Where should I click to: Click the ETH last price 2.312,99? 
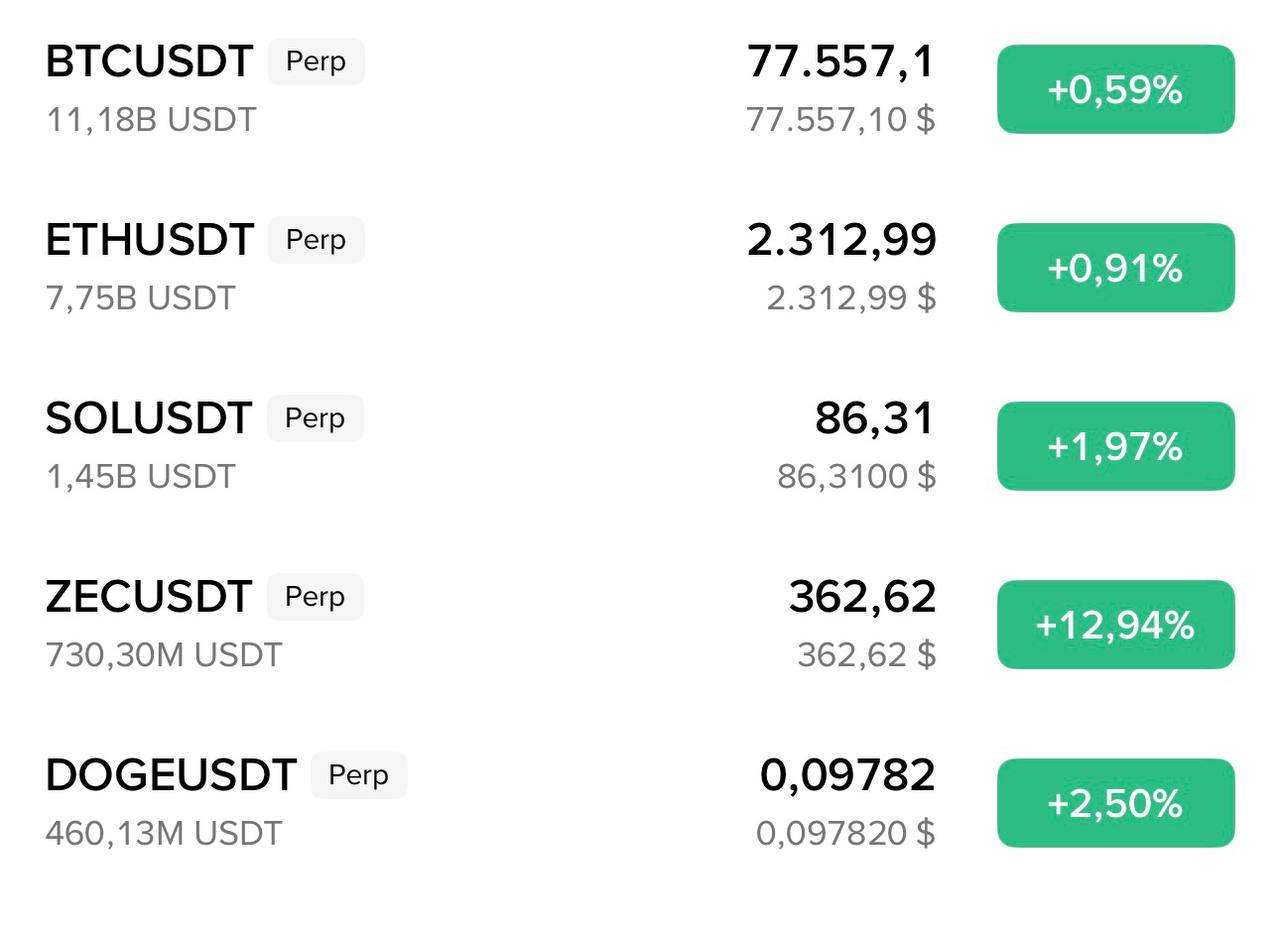[840, 240]
